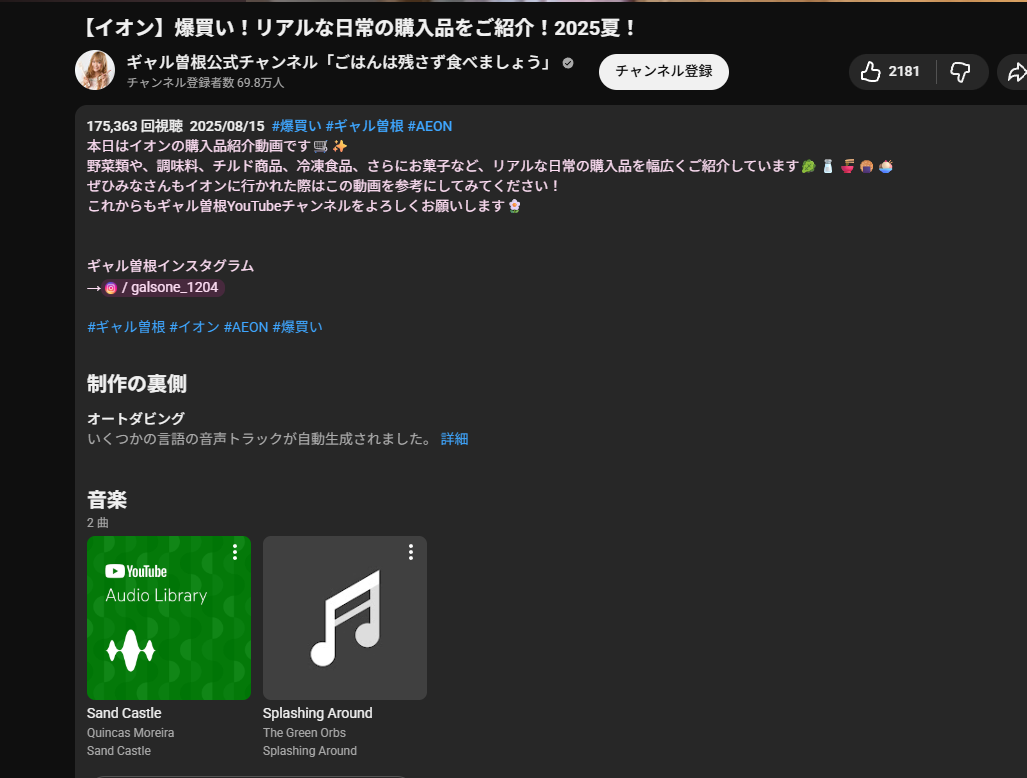Click the ギャル曽根インスタグラム label
The image size is (1027, 778).
[170, 266]
